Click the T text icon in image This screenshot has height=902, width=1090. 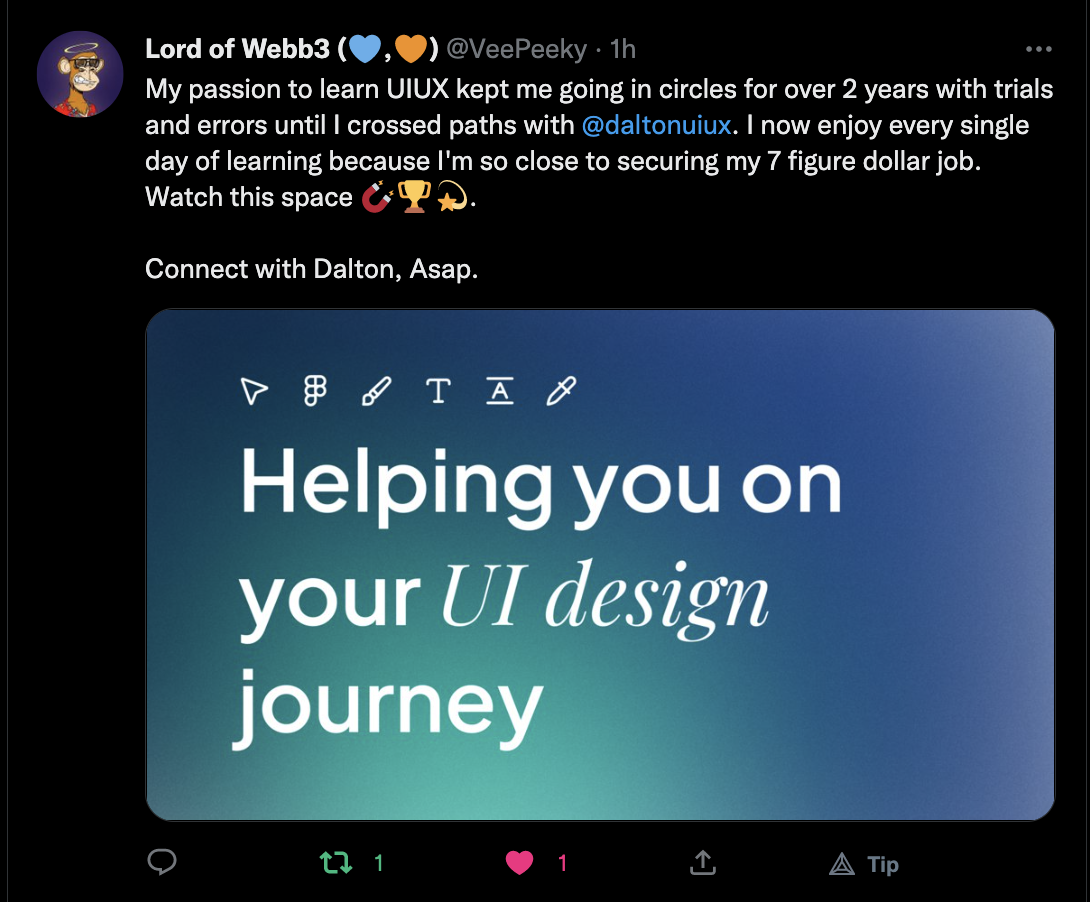438,391
